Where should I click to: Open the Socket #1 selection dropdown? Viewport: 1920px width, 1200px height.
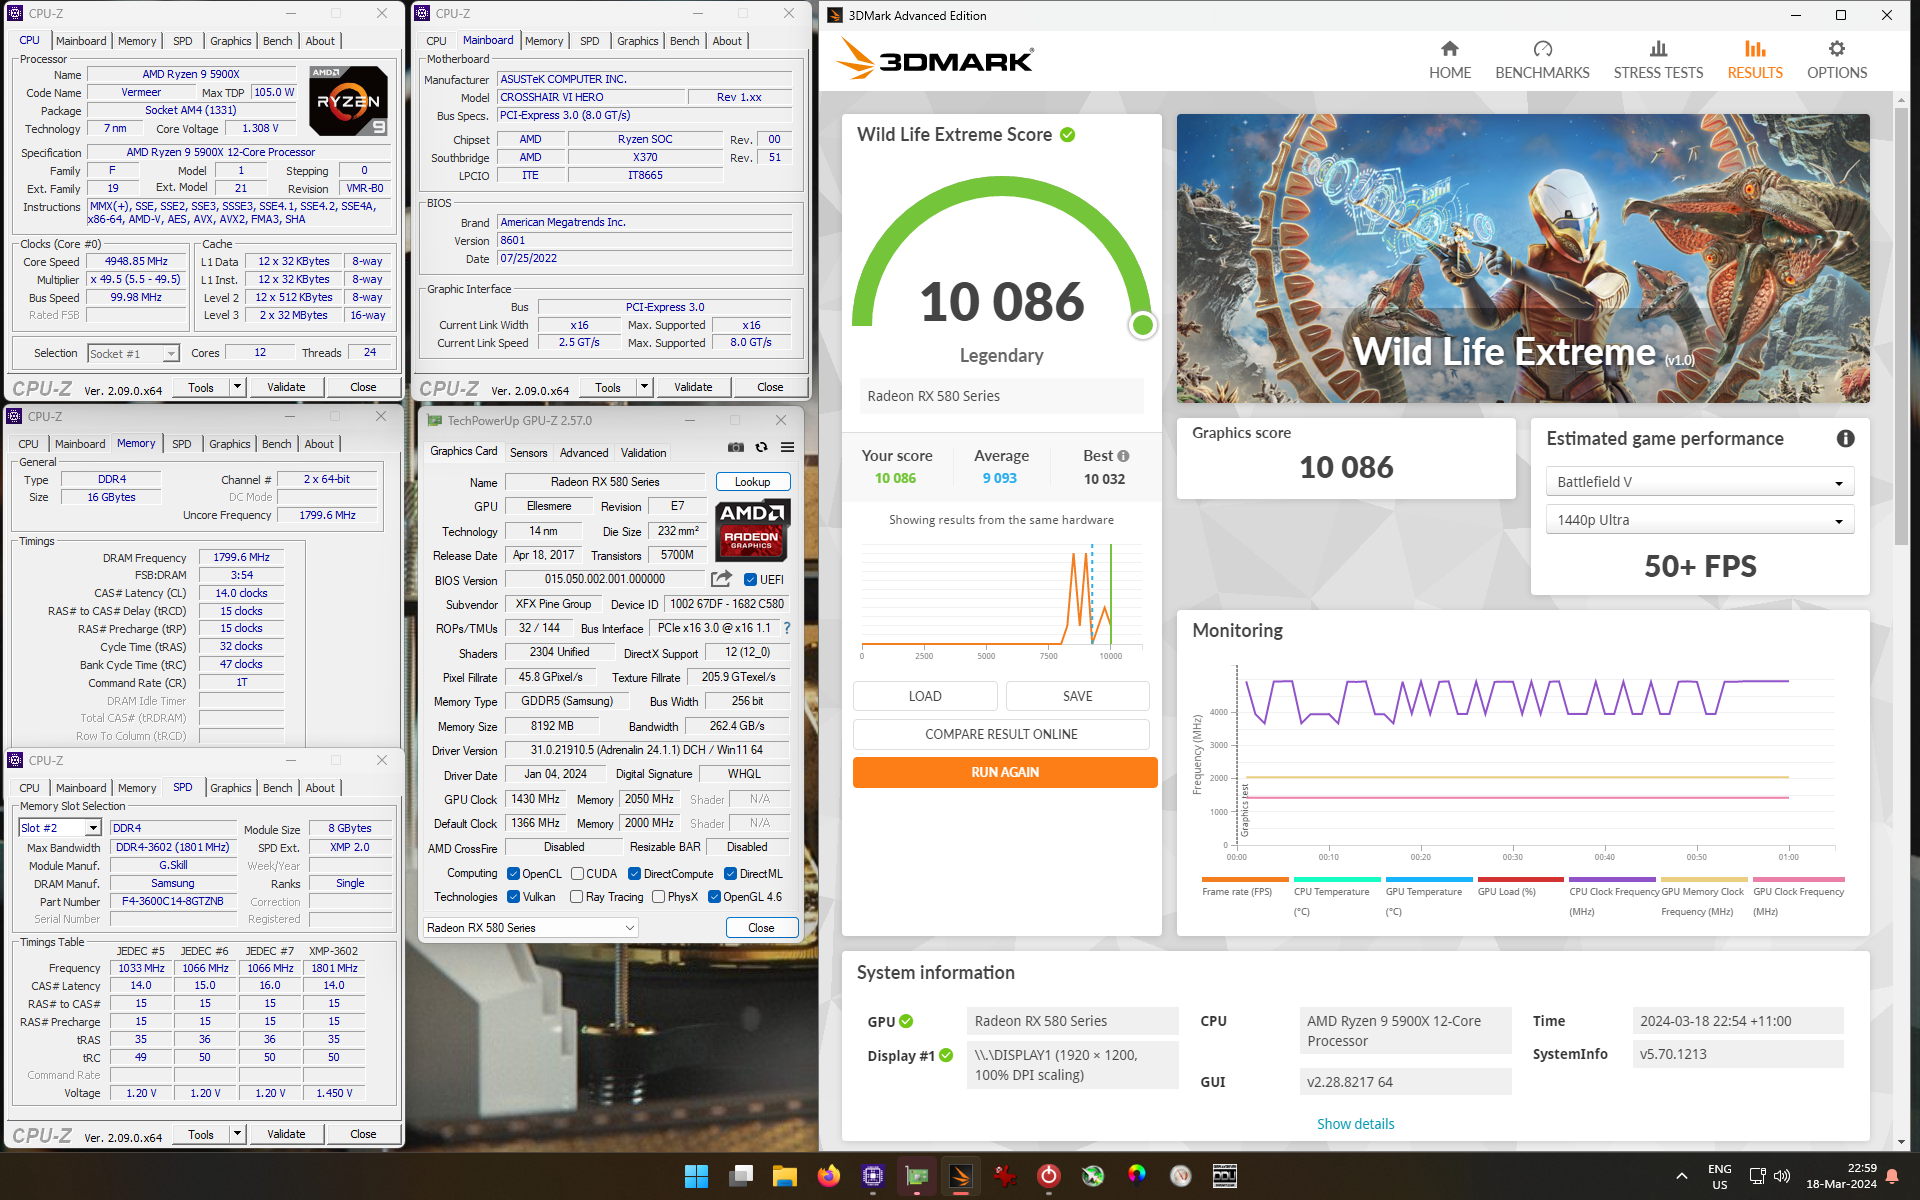click(133, 353)
